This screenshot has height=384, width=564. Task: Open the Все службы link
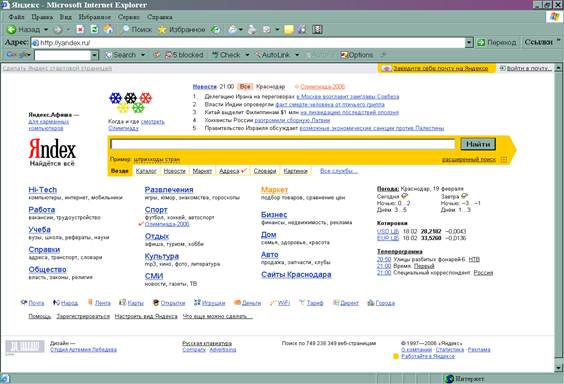[x=339, y=171]
